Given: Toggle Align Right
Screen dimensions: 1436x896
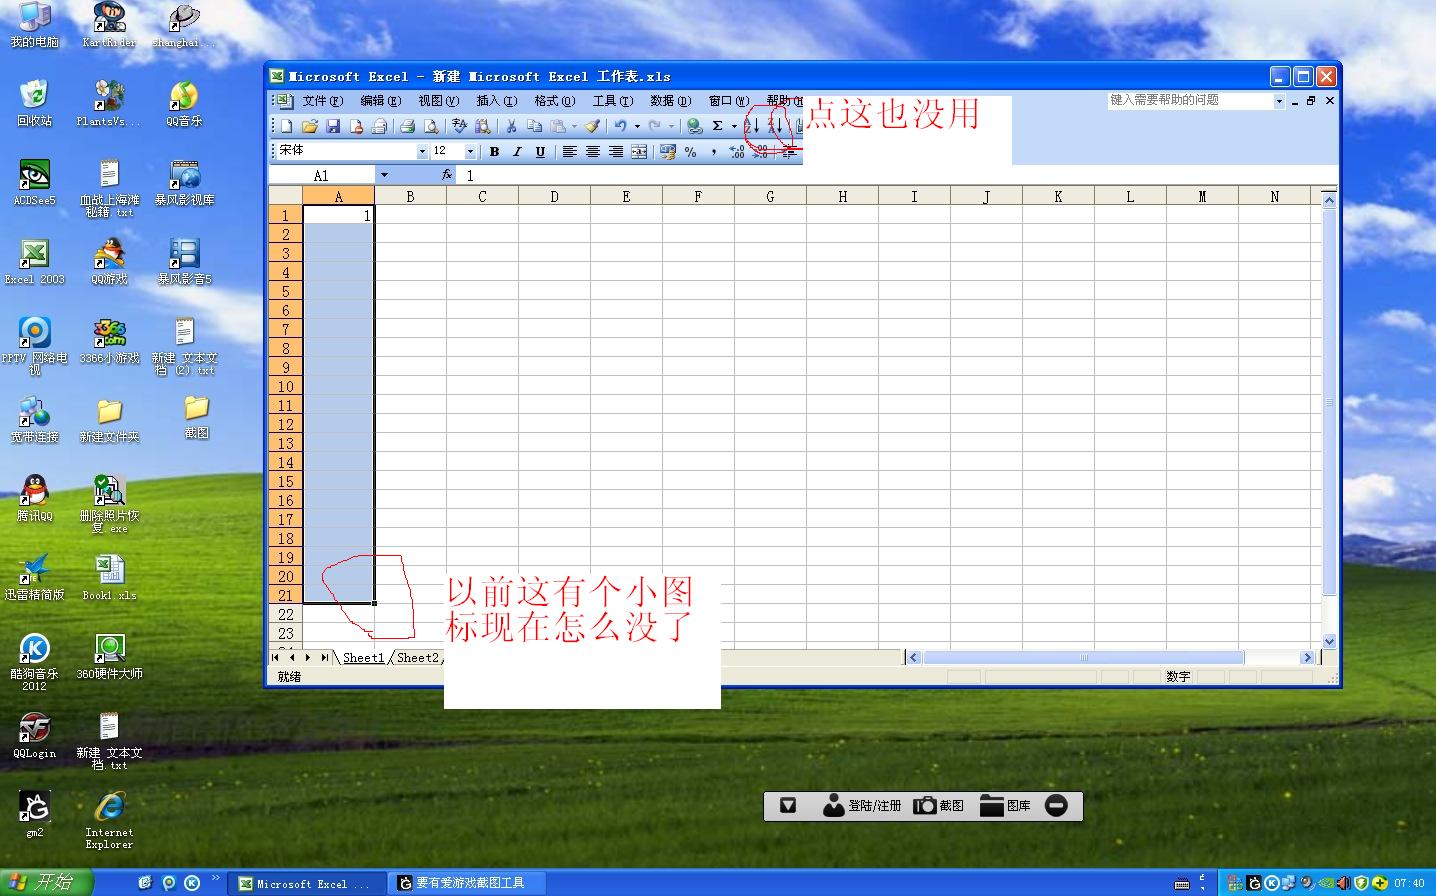Looking at the screenshot, I should coord(617,151).
